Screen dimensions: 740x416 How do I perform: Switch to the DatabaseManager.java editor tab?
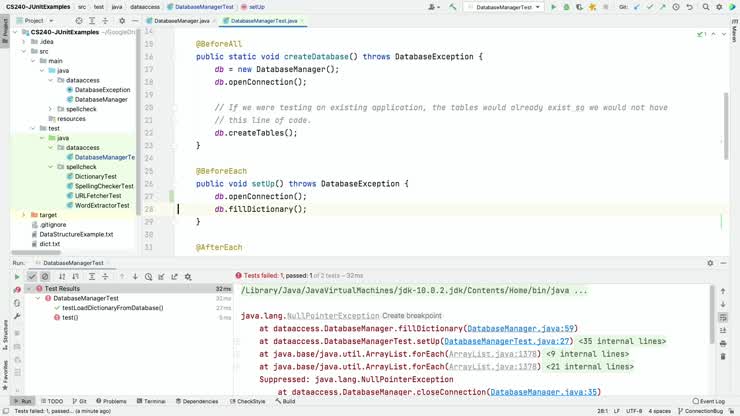pyautogui.click(x=181, y=21)
